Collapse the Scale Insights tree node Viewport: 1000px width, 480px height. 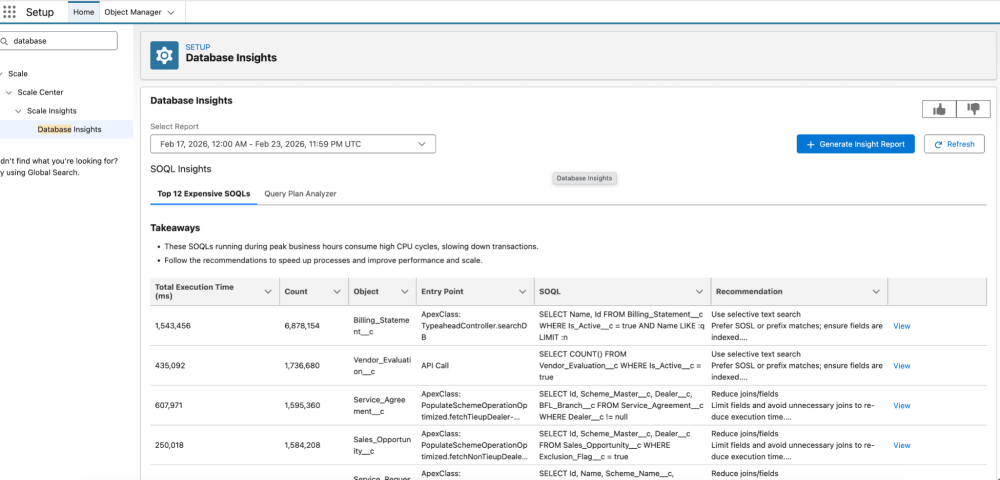pyautogui.click(x=18, y=111)
